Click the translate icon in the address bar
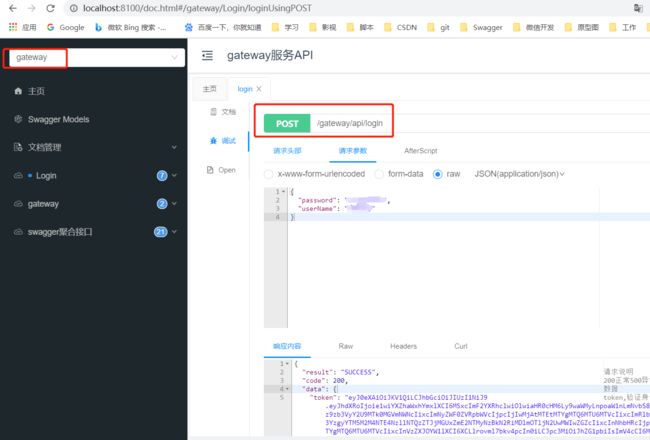Viewport: 650px width, 440px height. click(x=638, y=8)
